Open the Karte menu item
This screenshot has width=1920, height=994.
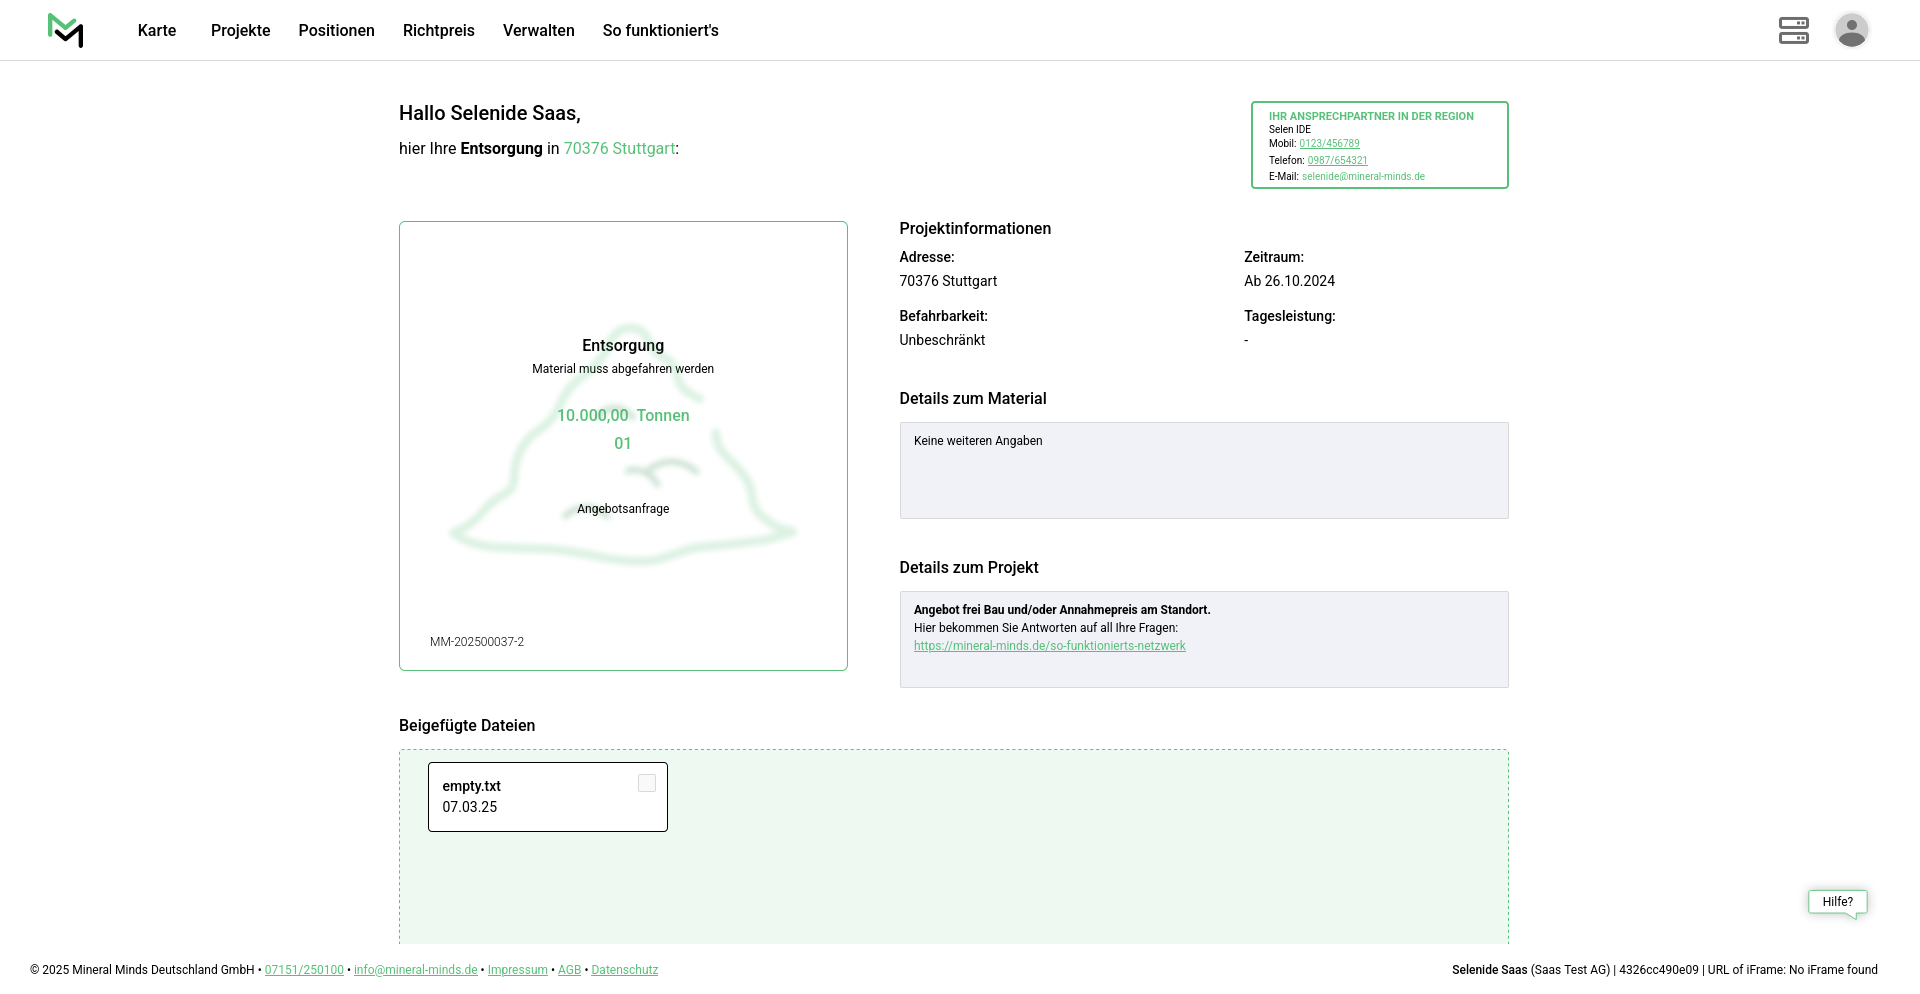point(157,31)
